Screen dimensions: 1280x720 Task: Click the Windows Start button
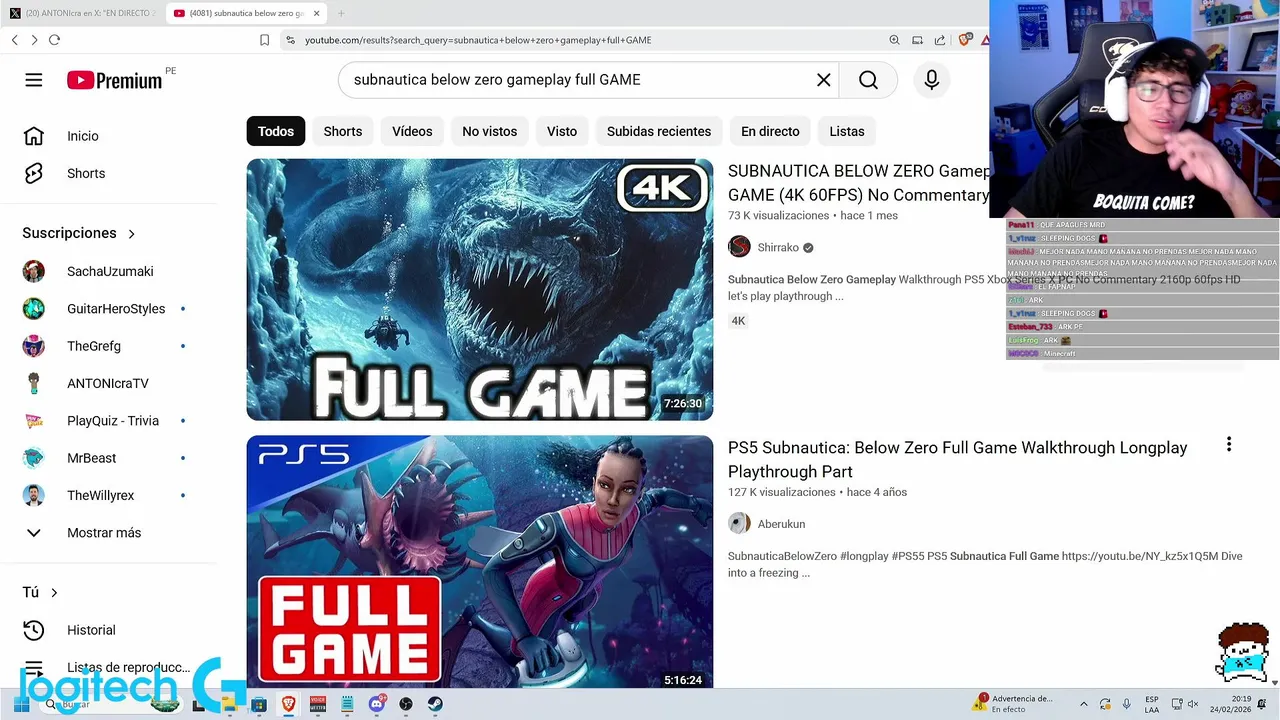(x=20, y=705)
